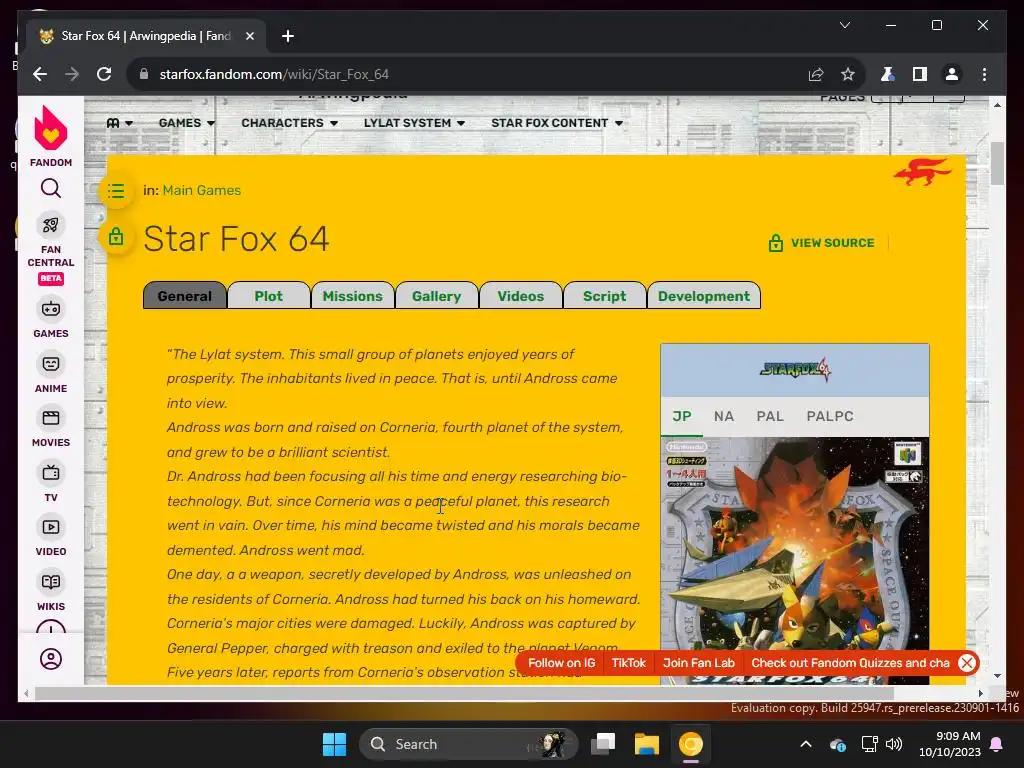Viewport: 1024px width, 768px height.
Task: Reload the page with refresh icon
Action: (104, 74)
